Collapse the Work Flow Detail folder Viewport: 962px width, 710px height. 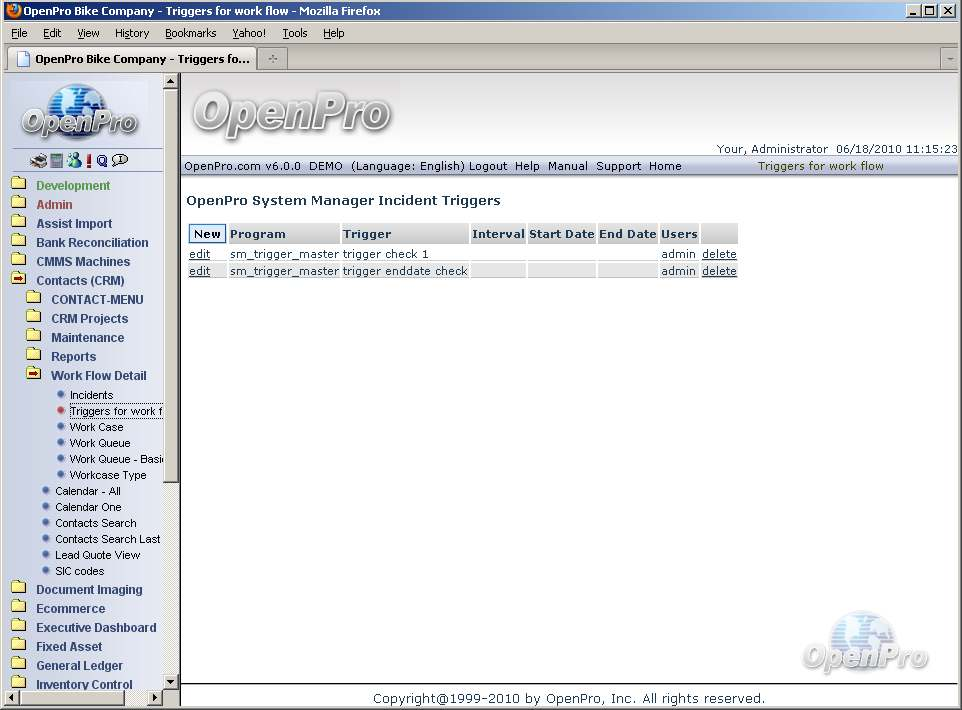[34, 375]
